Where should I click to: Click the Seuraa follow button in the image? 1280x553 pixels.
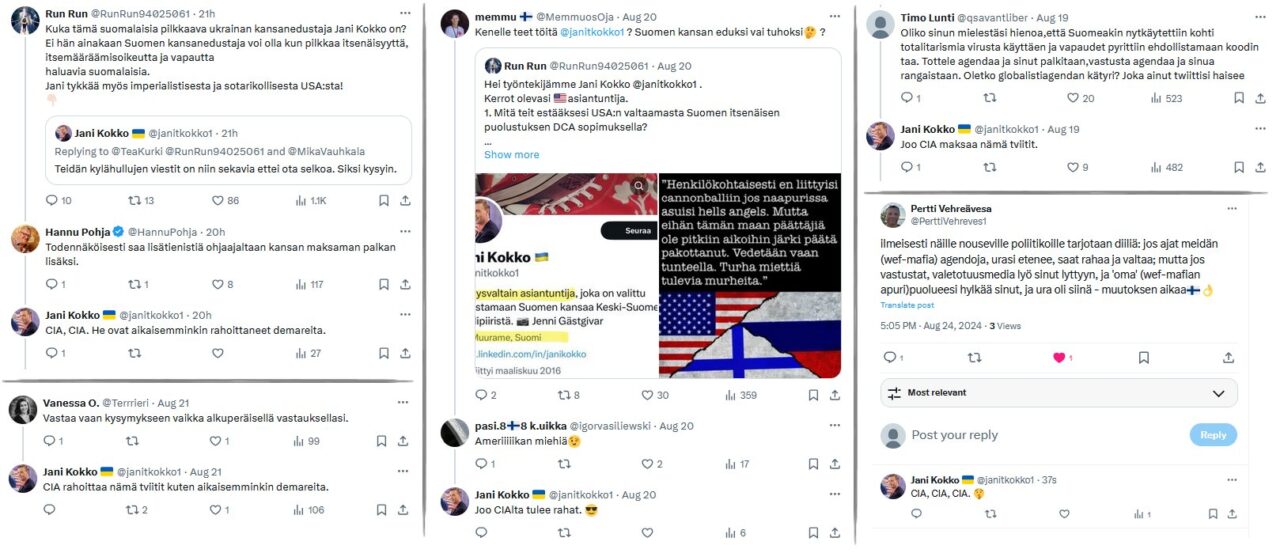625,230
